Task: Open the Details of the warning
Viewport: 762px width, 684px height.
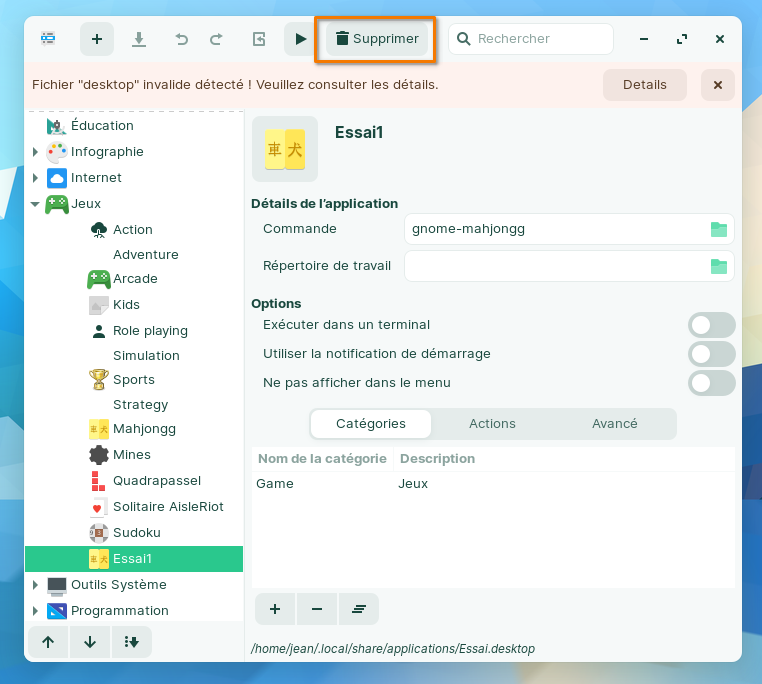Action: pos(644,85)
